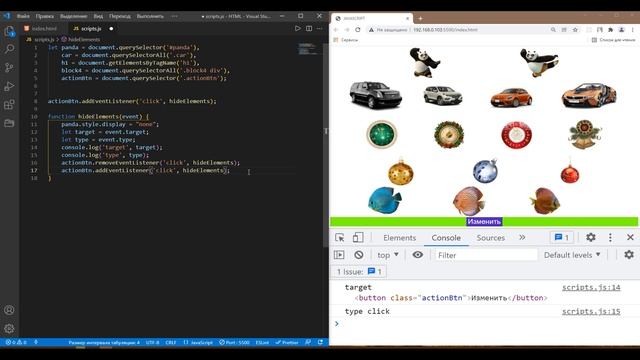
Task: Open the View menu in VS Code
Action: pos(98,16)
